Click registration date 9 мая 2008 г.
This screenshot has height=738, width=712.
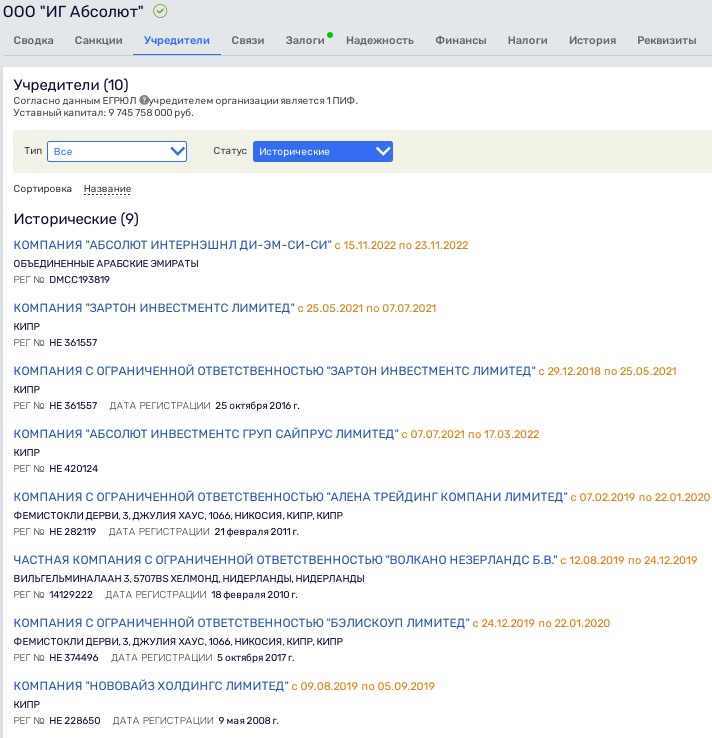(x=248, y=721)
